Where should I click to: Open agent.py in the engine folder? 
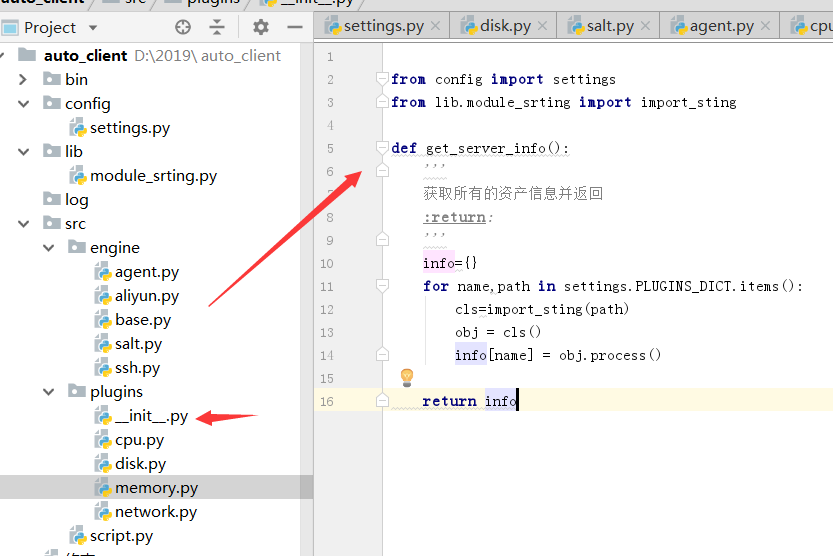click(x=147, y=272)
